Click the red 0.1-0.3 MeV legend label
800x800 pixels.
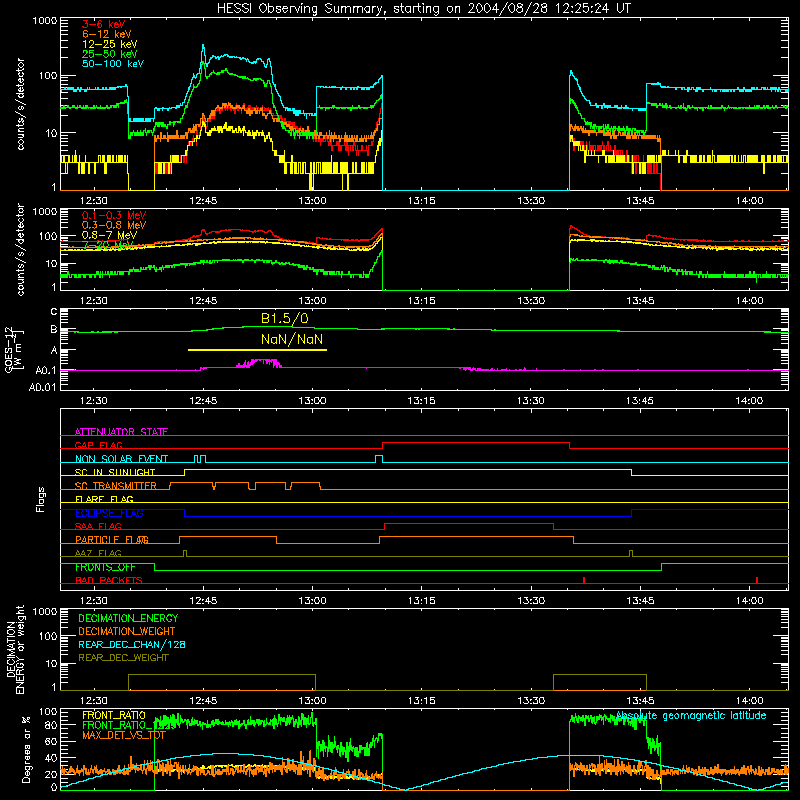point(114,215)
